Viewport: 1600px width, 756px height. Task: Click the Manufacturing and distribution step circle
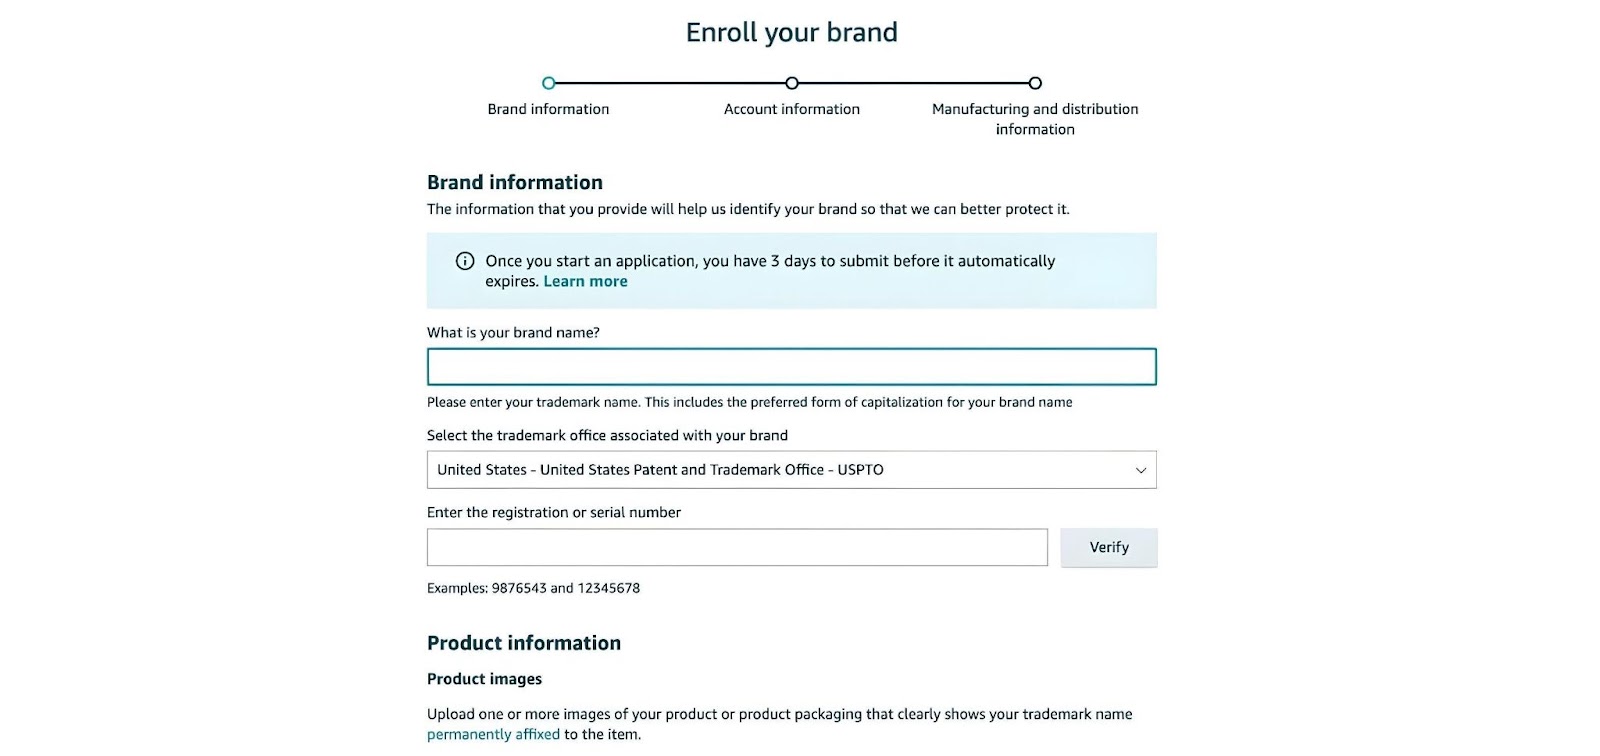pos(1035,83)
